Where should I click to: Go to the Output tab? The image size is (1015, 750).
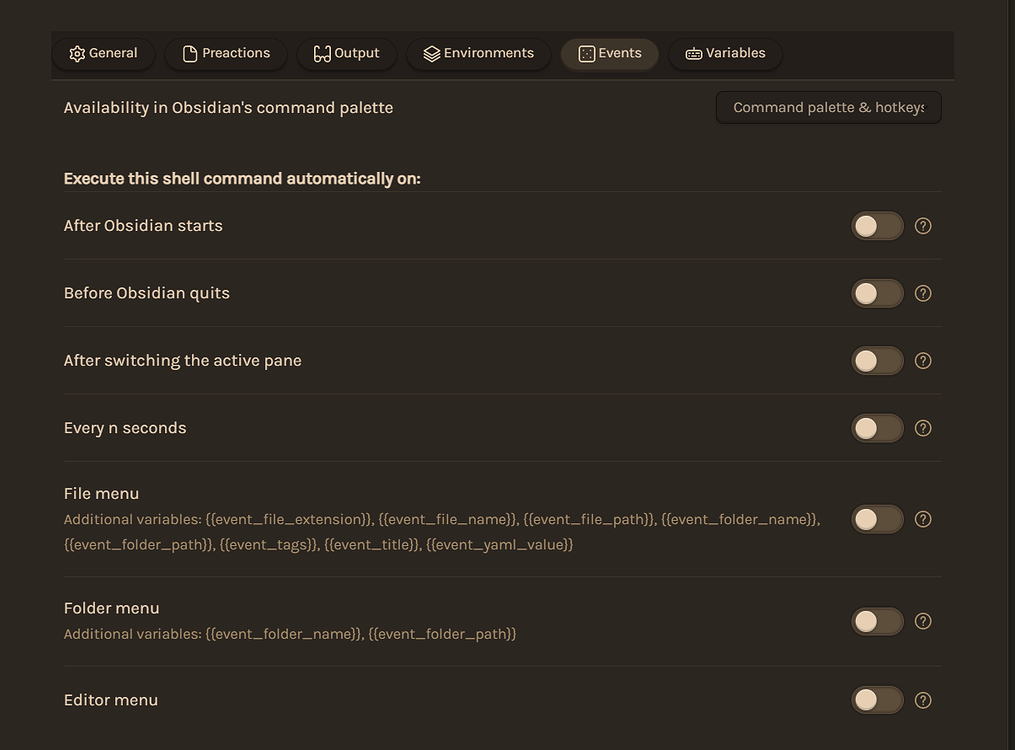click(x=346, y=54)
